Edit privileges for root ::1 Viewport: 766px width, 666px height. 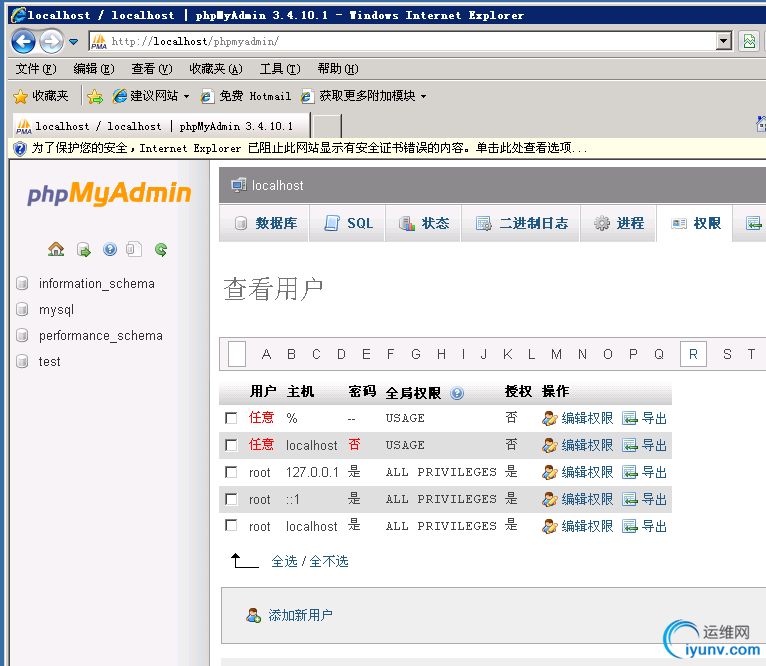coord(577,499)
